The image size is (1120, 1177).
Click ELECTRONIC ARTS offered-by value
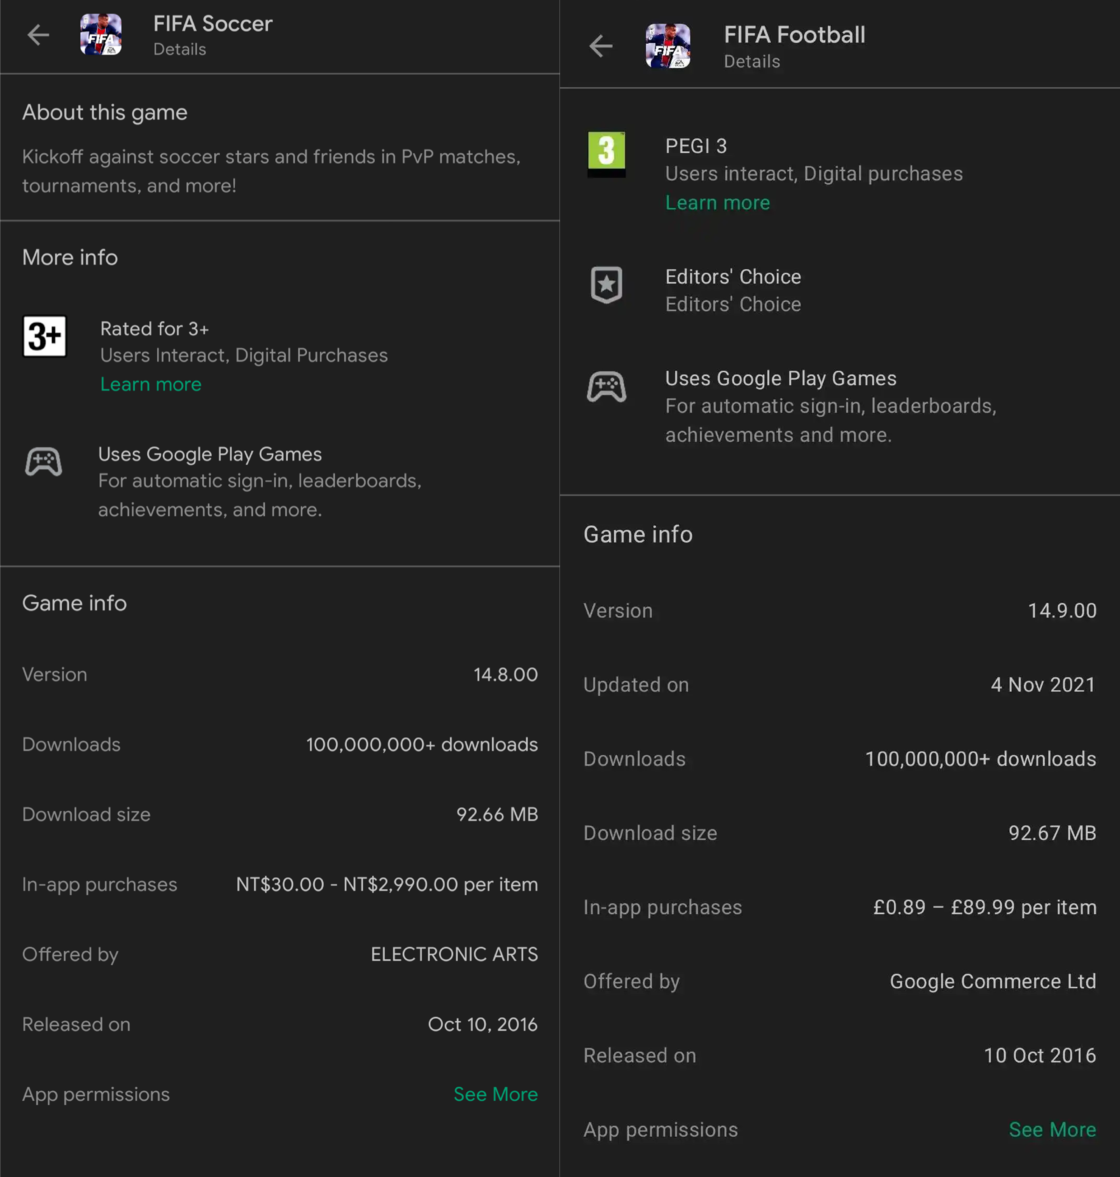454,954
